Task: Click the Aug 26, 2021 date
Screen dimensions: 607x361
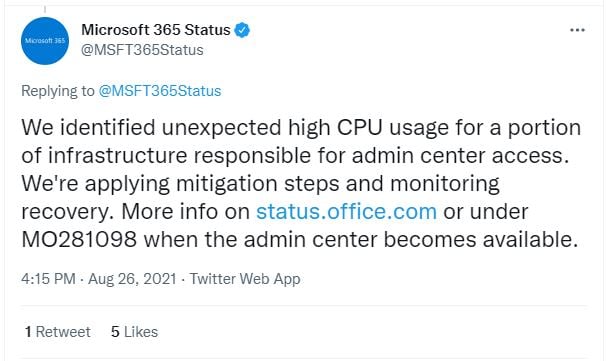Action: tap(132, 279)
